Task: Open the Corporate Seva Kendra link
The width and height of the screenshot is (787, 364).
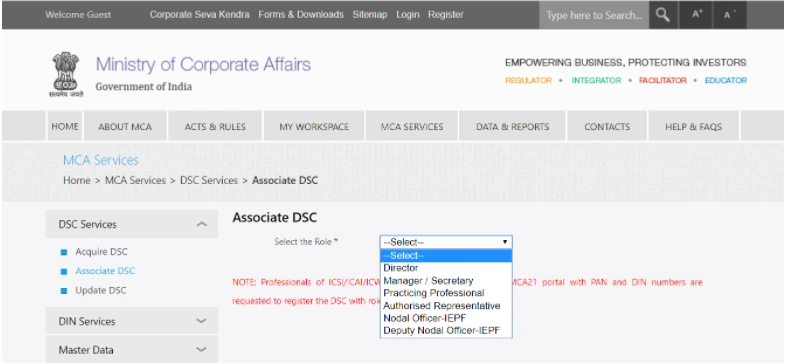Action: coord(199,15)
